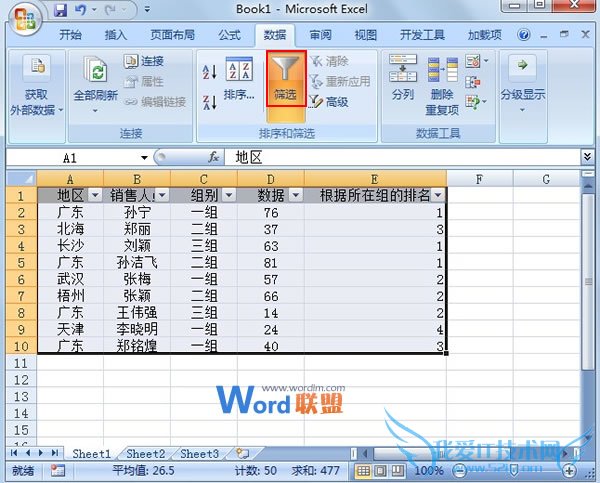600x483 pixels.
Task: Open the 视图 (View) tab
Action: pyautogui.click(x=365, y=35)
